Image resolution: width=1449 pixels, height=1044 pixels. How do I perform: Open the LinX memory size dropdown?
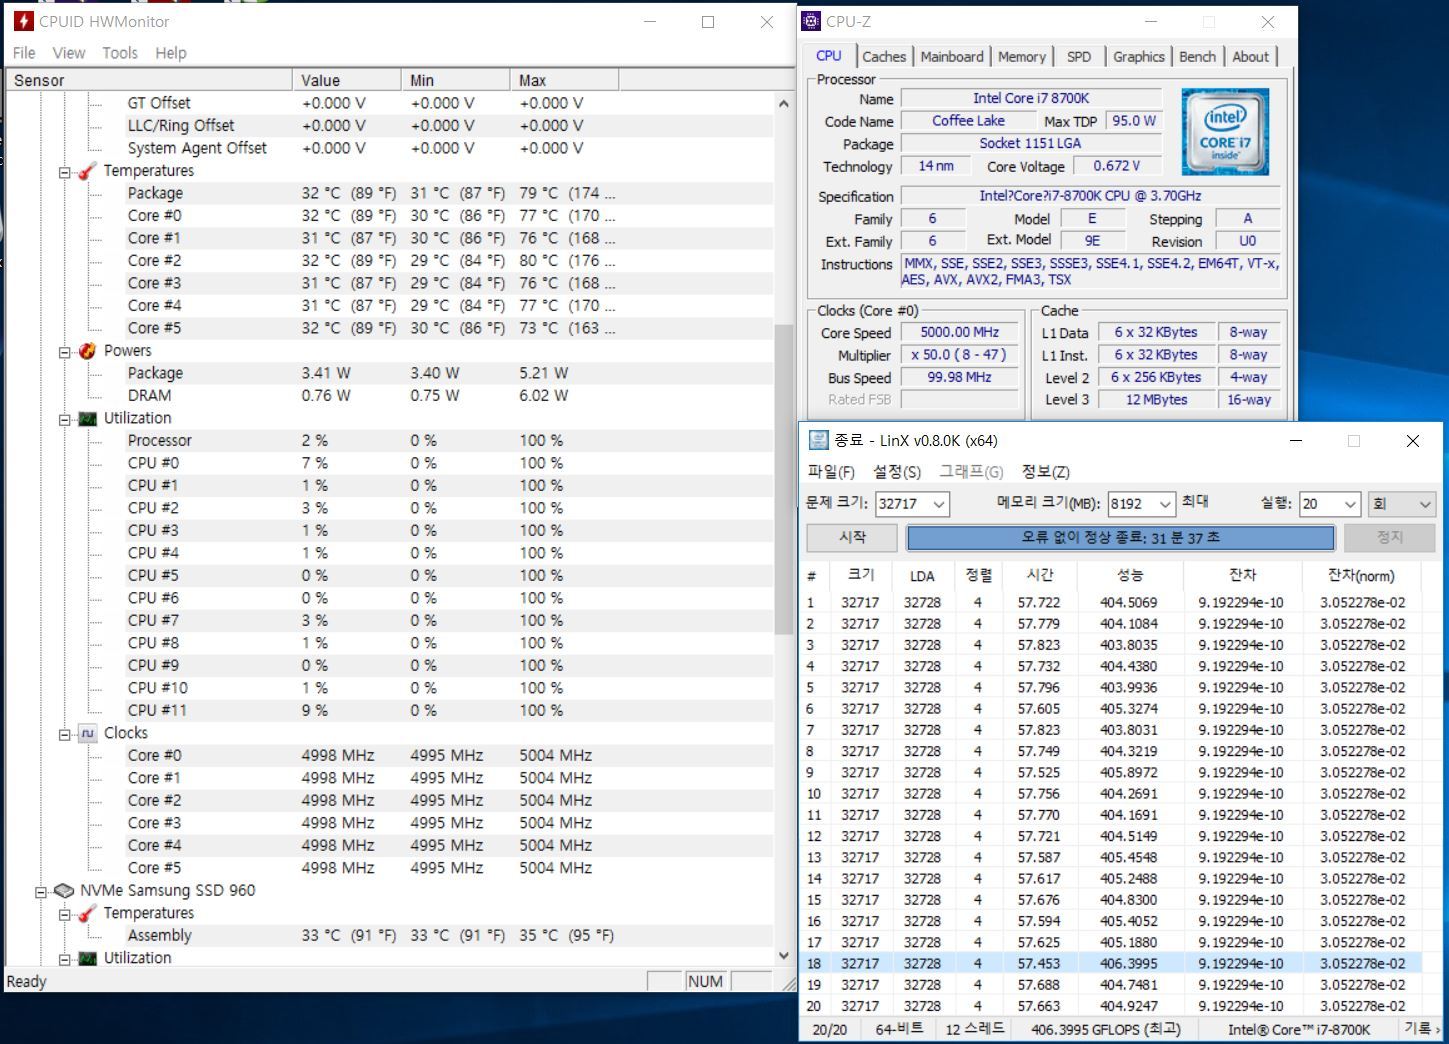[1165, 504]
